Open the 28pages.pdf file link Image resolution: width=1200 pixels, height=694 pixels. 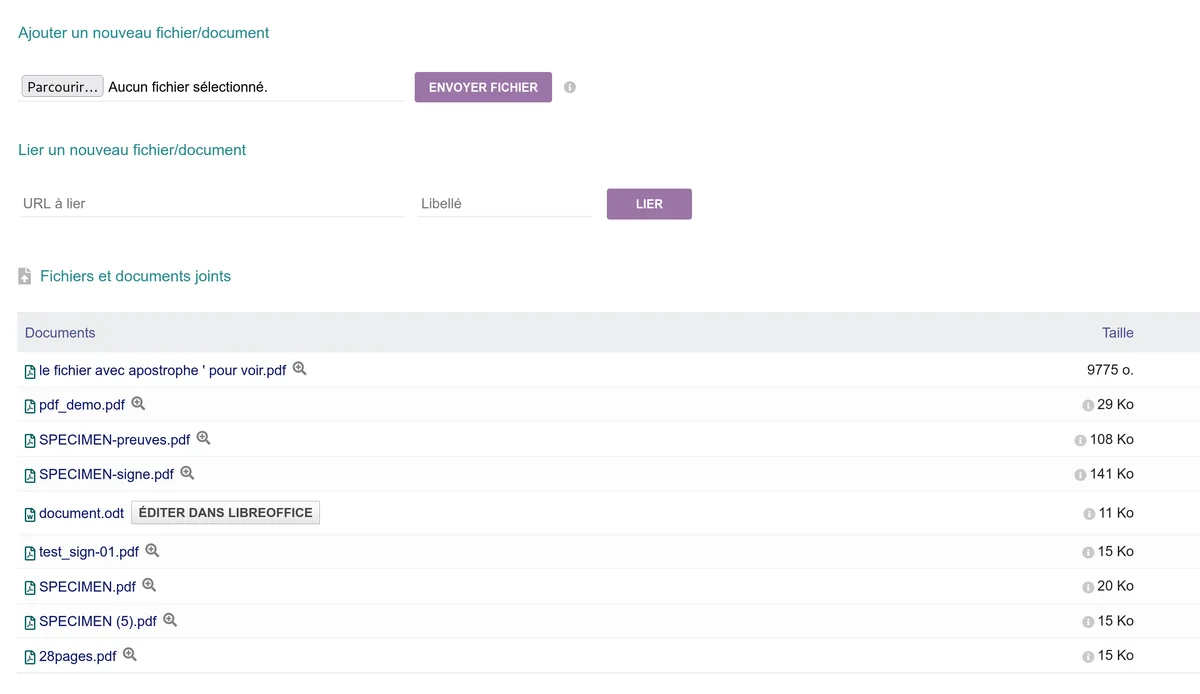click(x=77, y=656)
